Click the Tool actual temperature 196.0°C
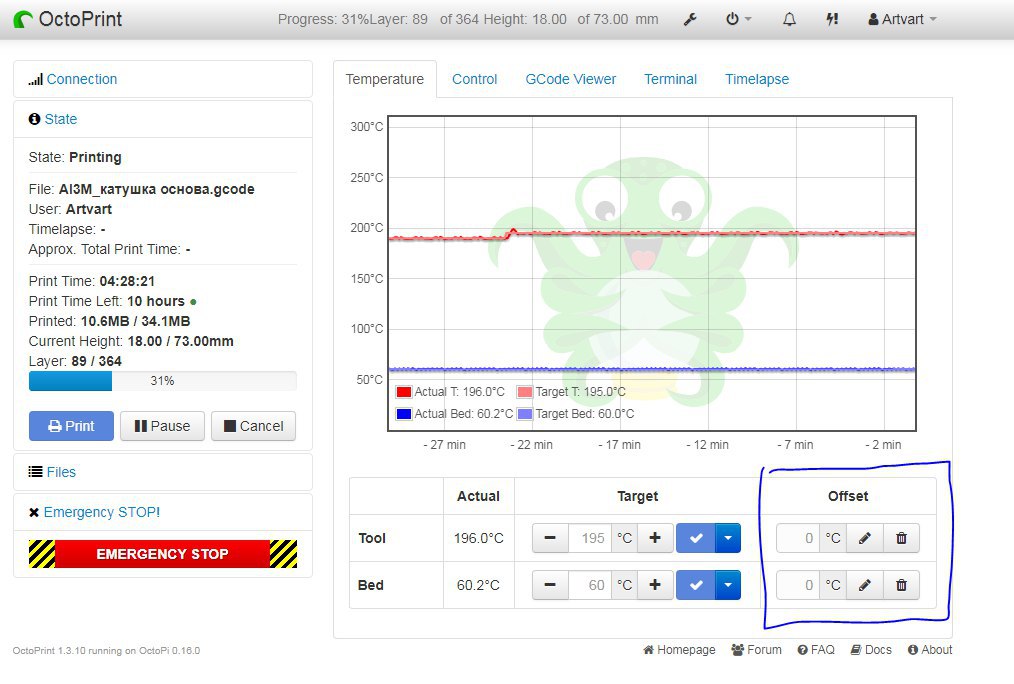Viewport: 1014px width, 684px height. (479, 538)
